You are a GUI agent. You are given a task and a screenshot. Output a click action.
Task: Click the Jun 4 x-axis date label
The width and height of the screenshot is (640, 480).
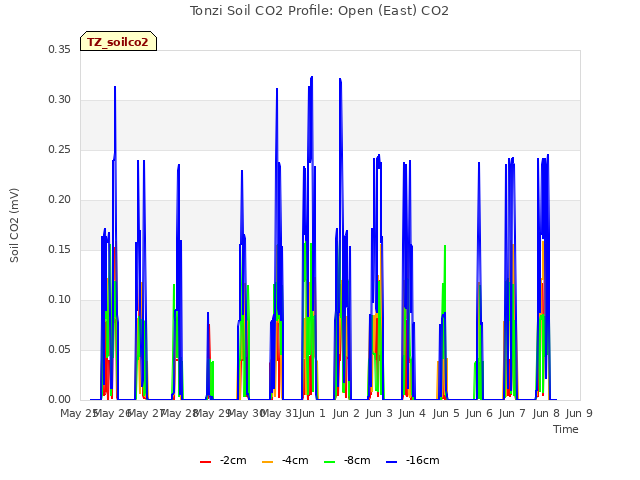coord(412,413)
